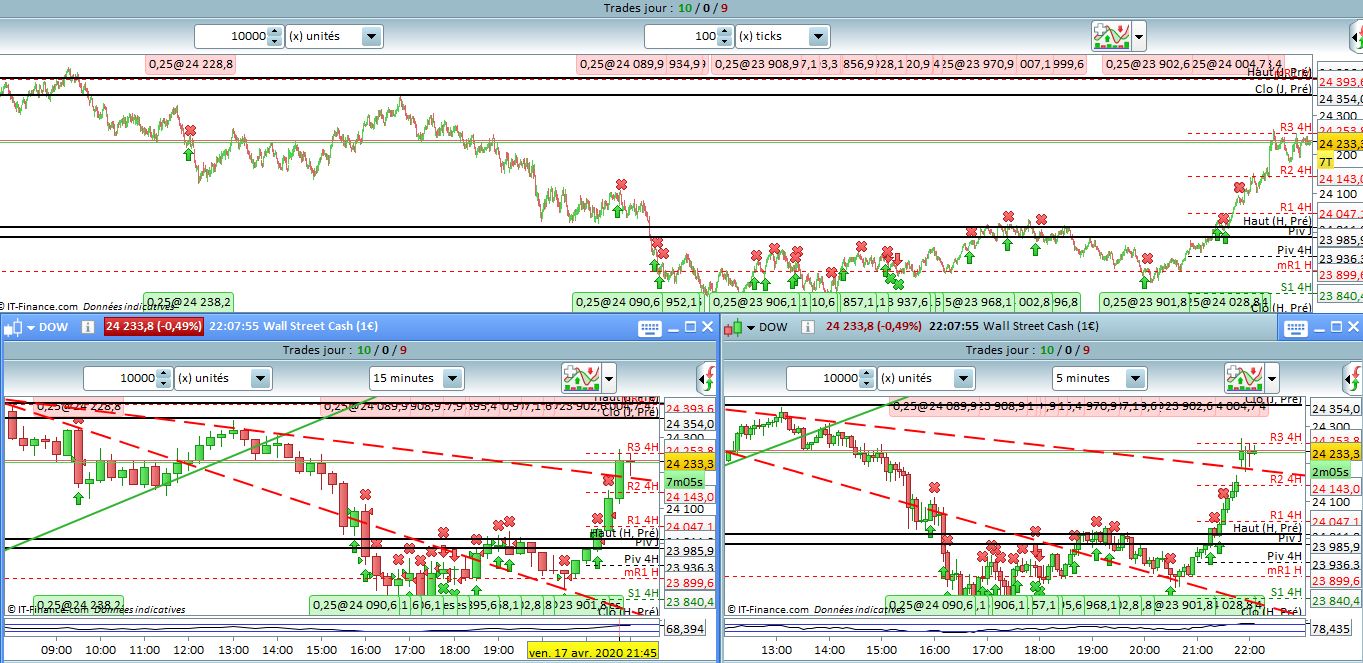
Task: Click Haut (H, Pré) level label in 5 minutes chart
Action: point(1268,527)
